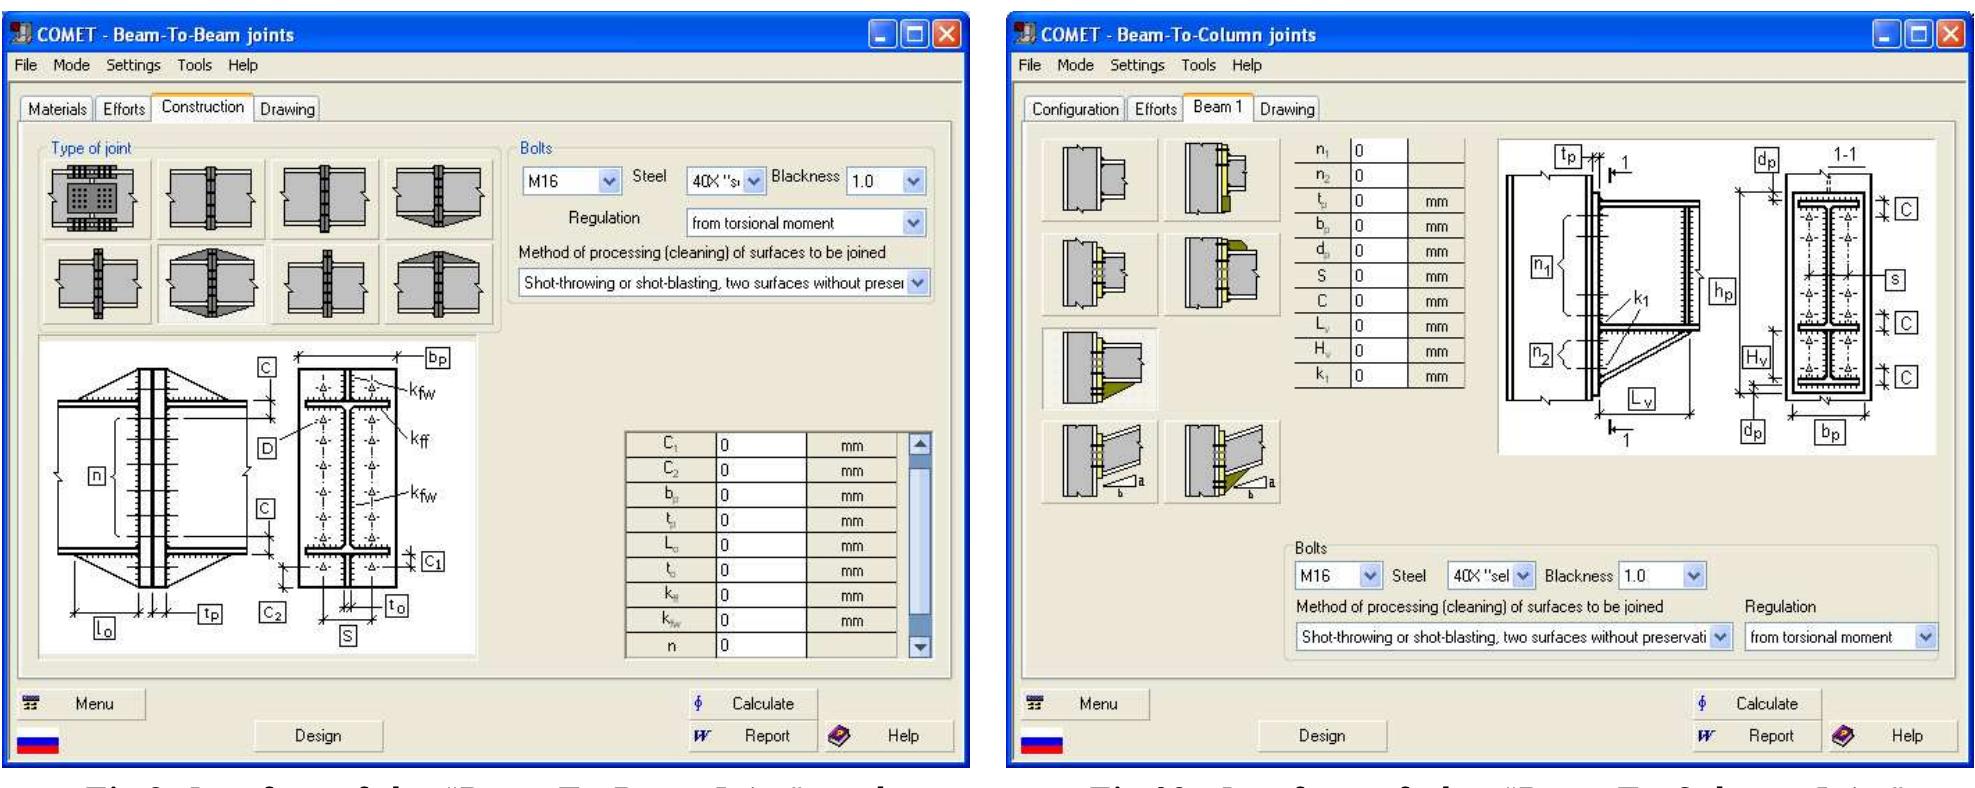This screenshot has height=788, width=1975.
Task: Click the flag language icon in the Beam-To-Beam window
Action: click(38, 743)
